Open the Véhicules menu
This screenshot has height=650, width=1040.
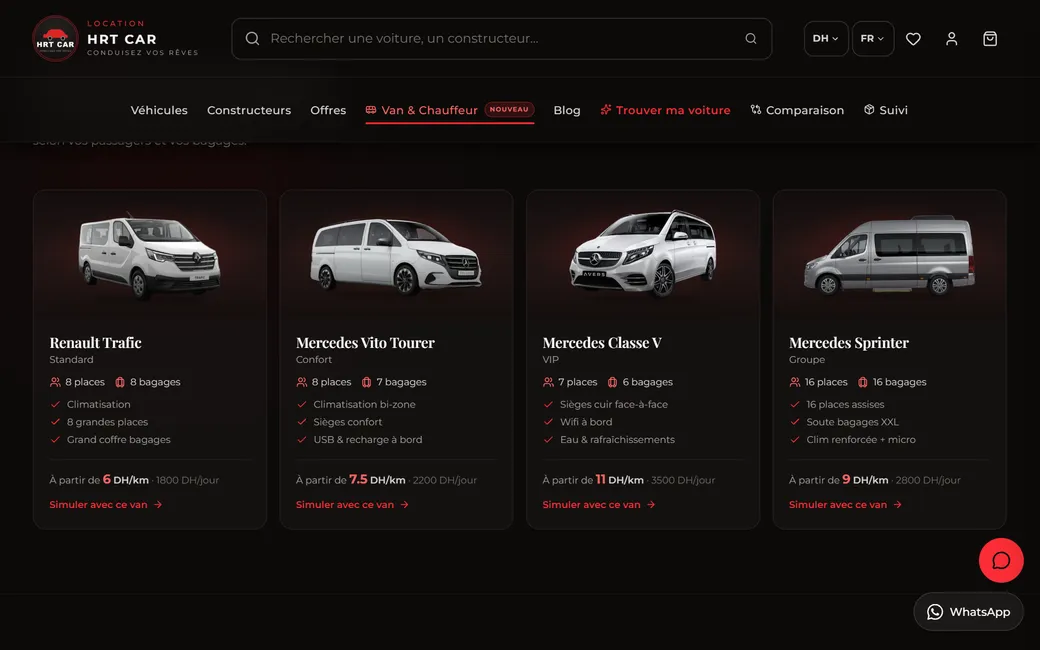pyautogui.click(x=159, y=110)
